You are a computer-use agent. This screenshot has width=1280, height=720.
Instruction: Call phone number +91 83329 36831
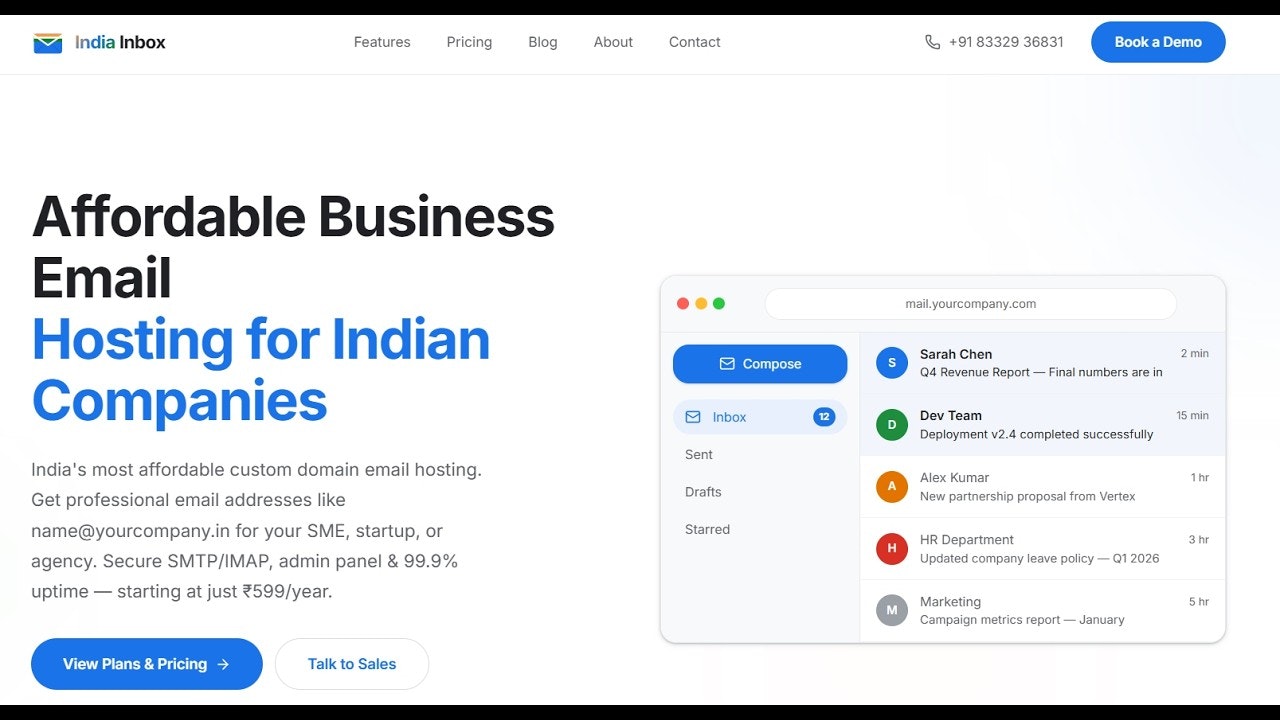[1006, 42]
